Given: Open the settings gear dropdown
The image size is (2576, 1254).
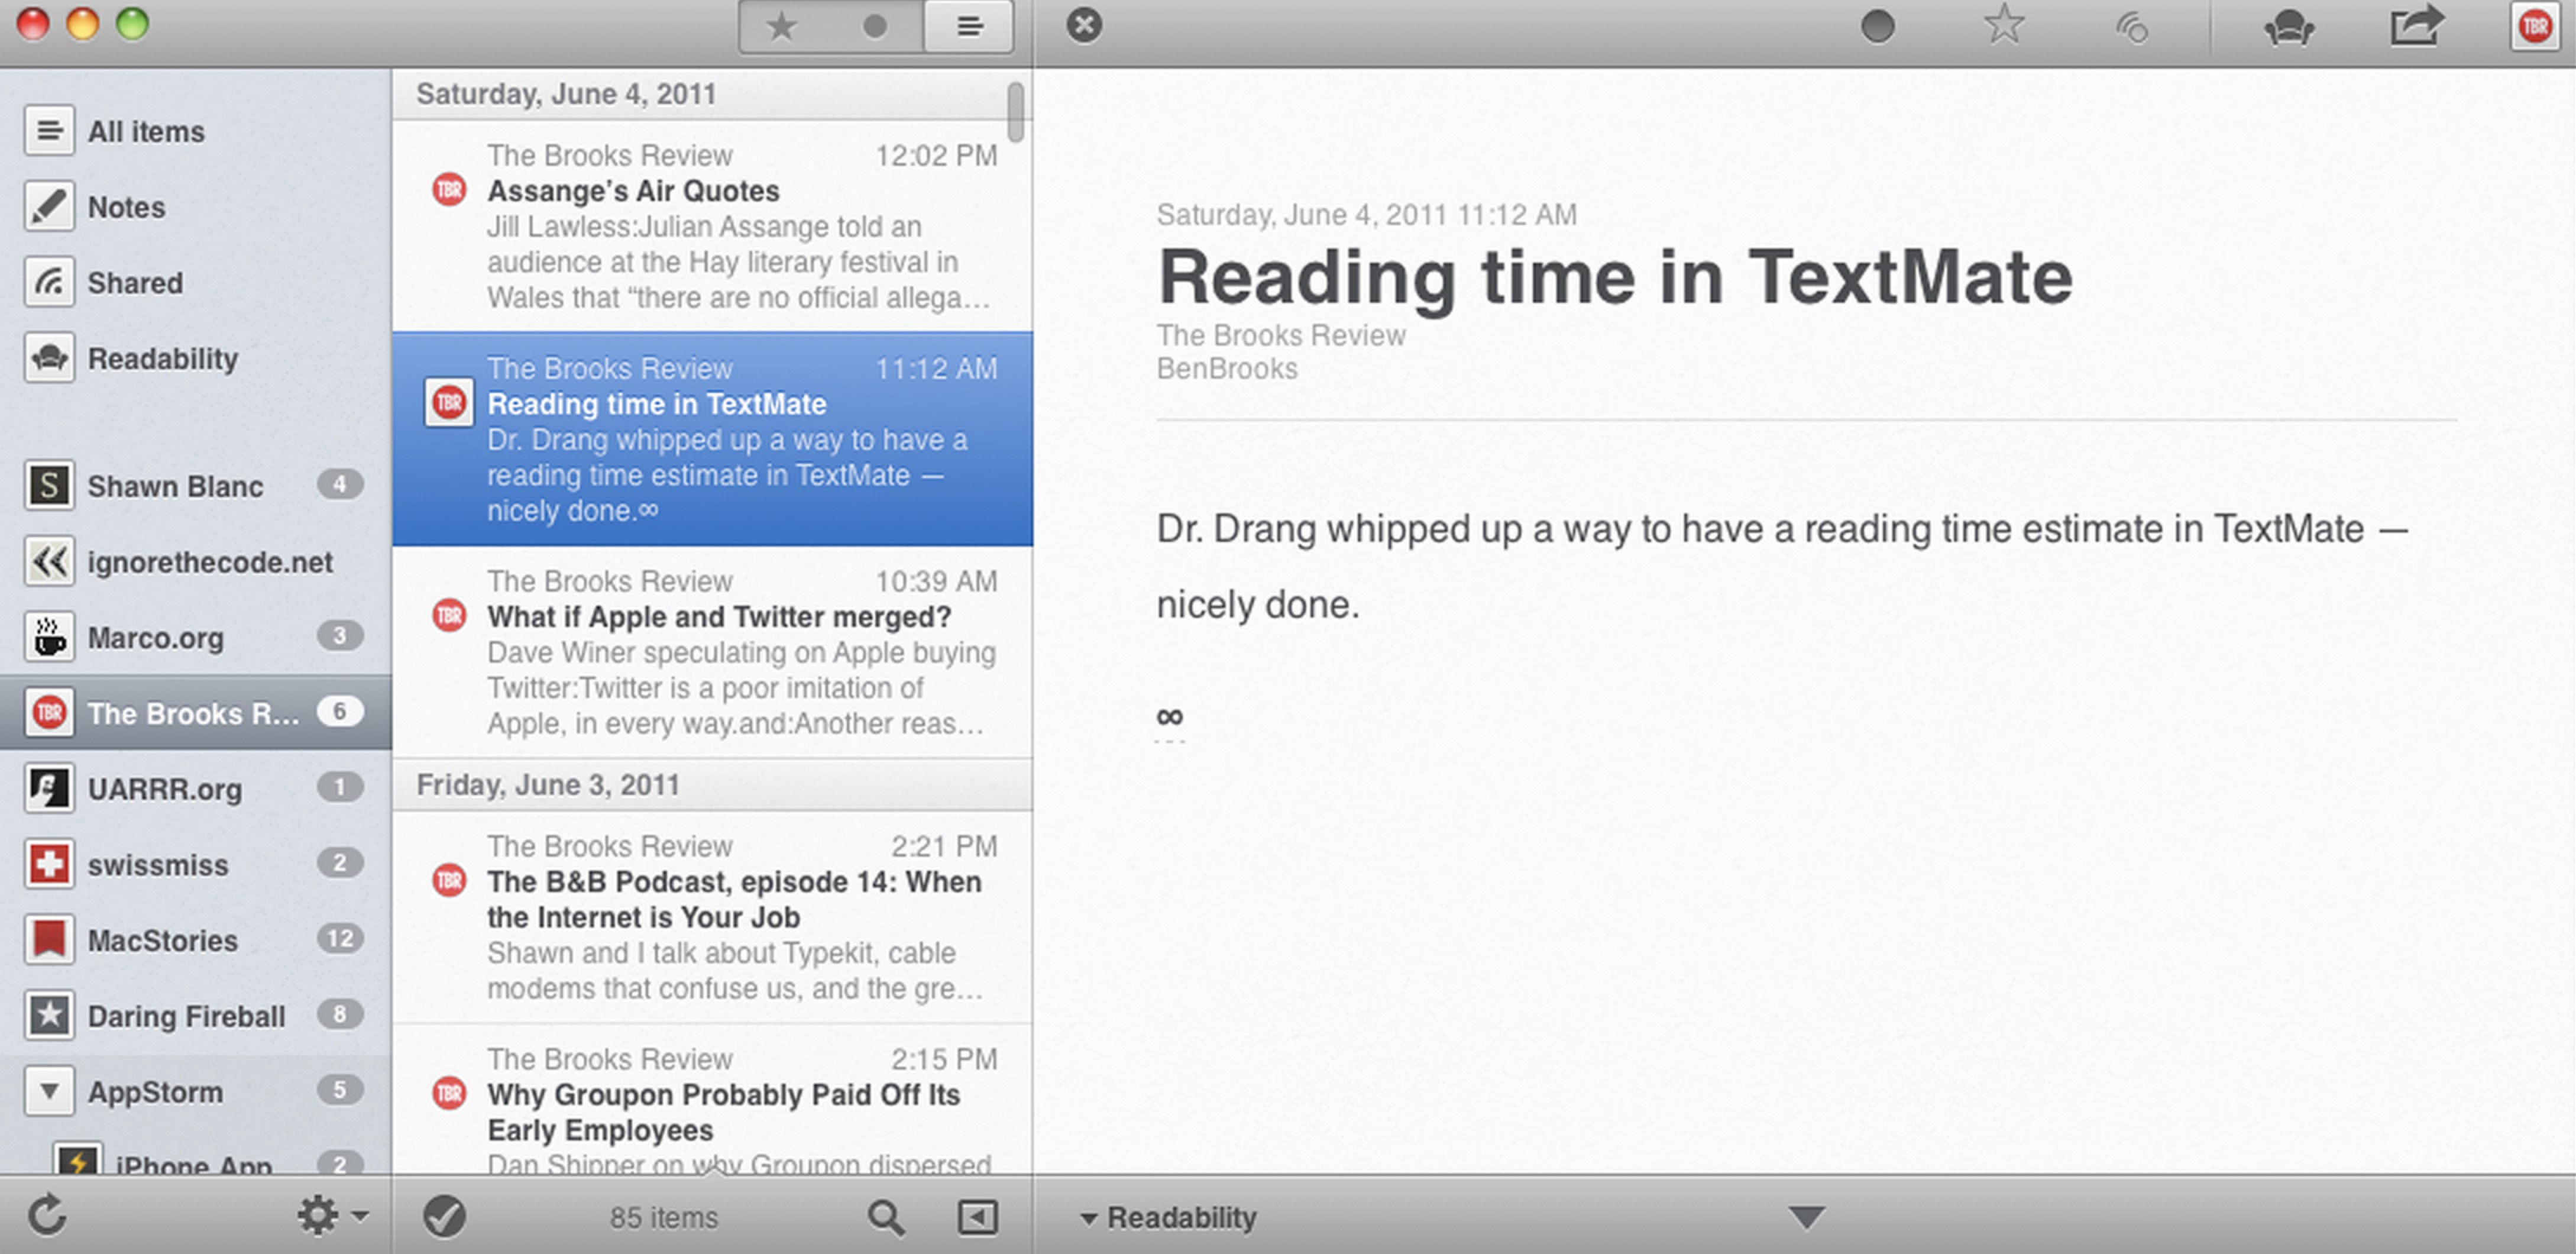Looking at the screenshot, I should (x=331, y=1216).
